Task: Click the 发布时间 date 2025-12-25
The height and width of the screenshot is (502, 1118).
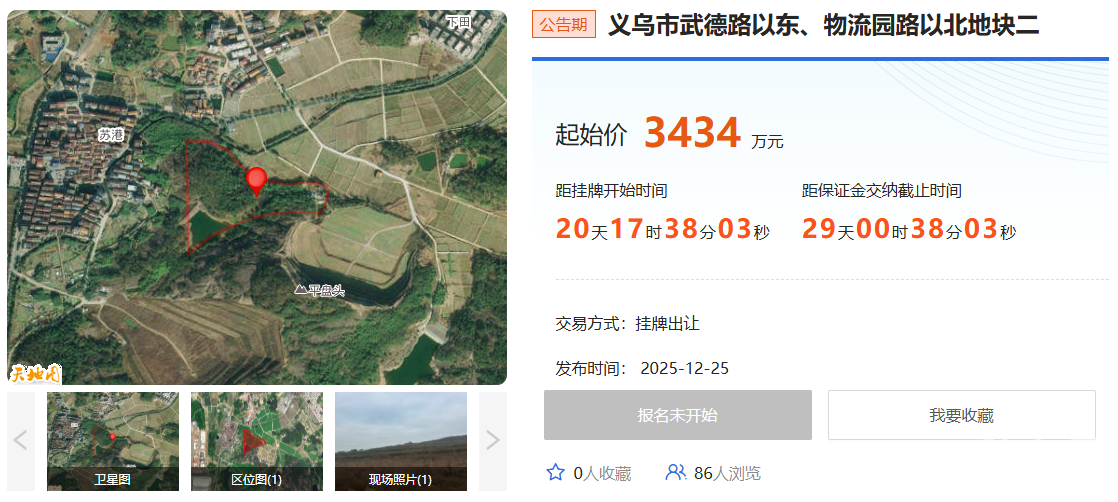Action: tap(684, 368)
